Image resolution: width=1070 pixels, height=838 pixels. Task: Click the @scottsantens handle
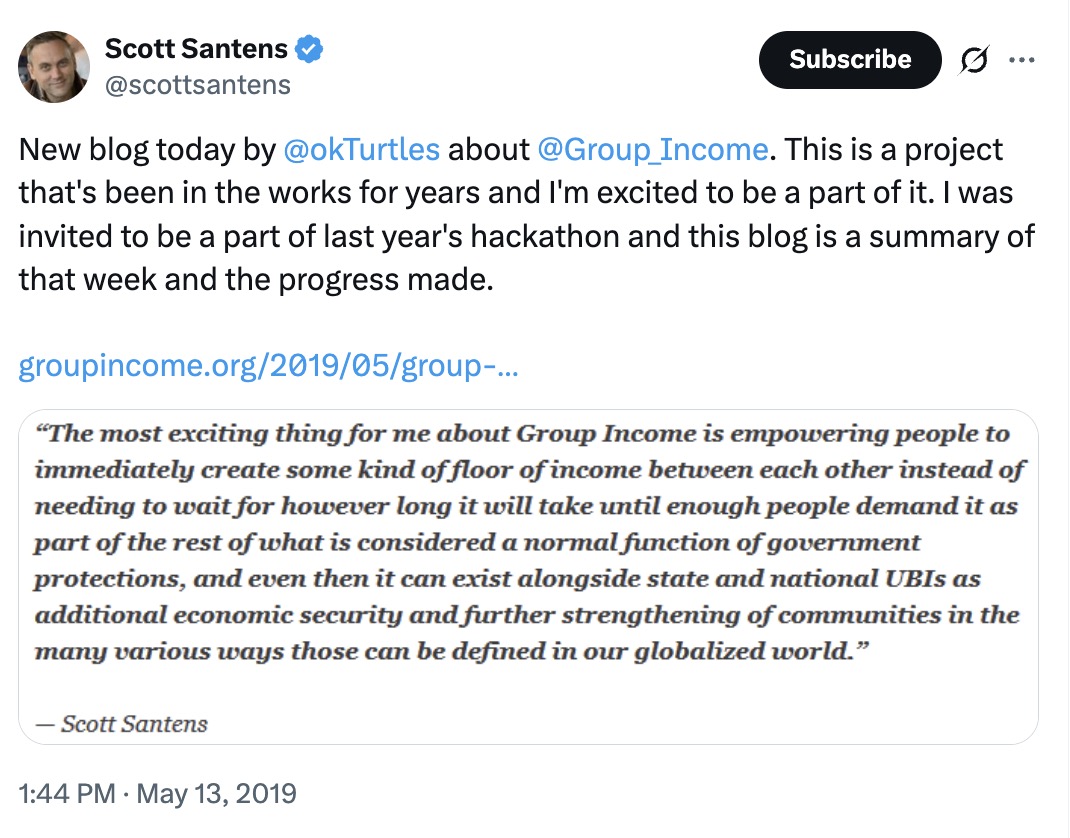(198, 84)
